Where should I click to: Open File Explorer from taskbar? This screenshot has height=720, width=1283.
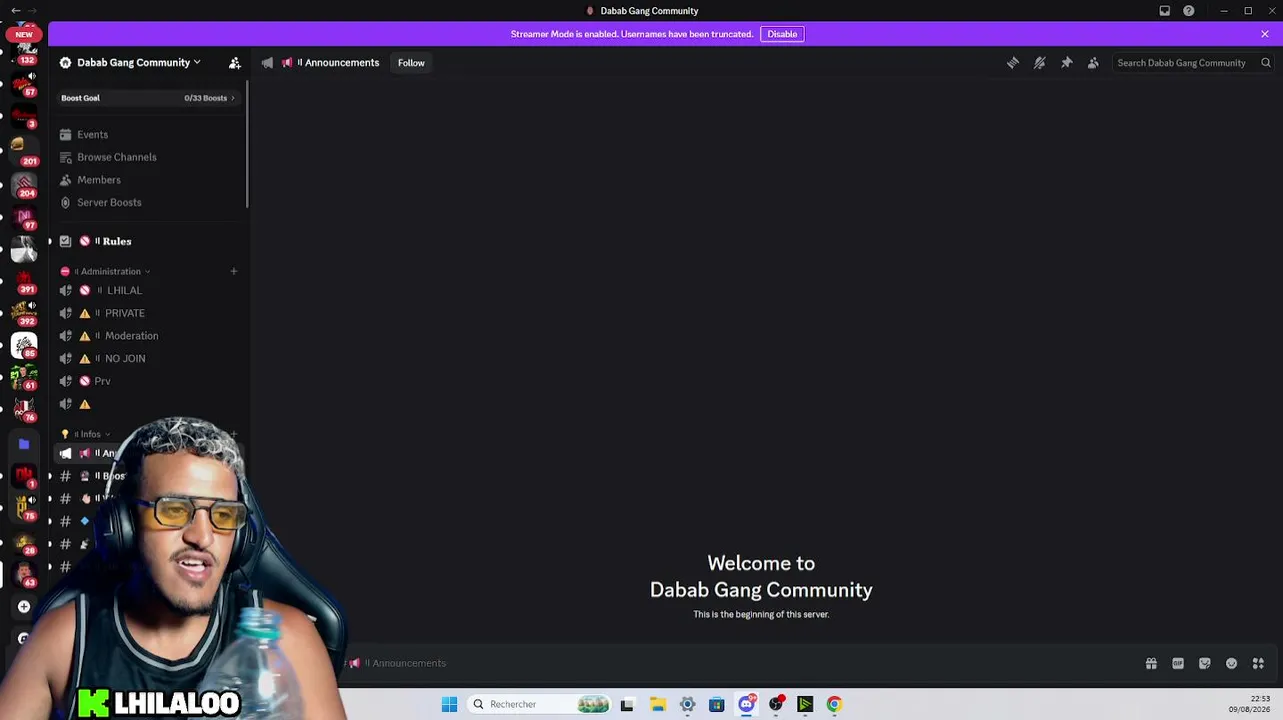(657, 704)
